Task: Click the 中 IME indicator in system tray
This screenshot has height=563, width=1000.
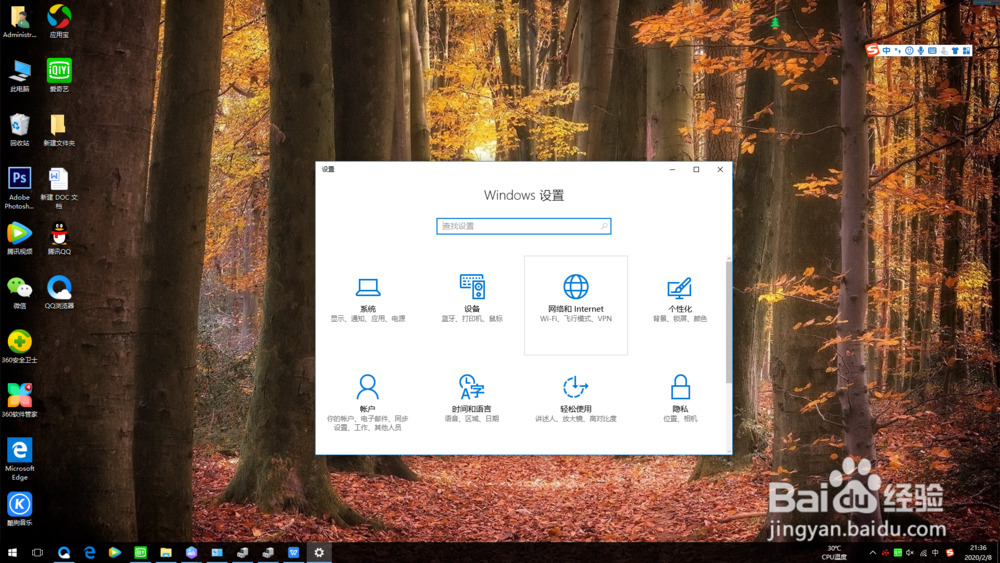Action: click(936, 553)
